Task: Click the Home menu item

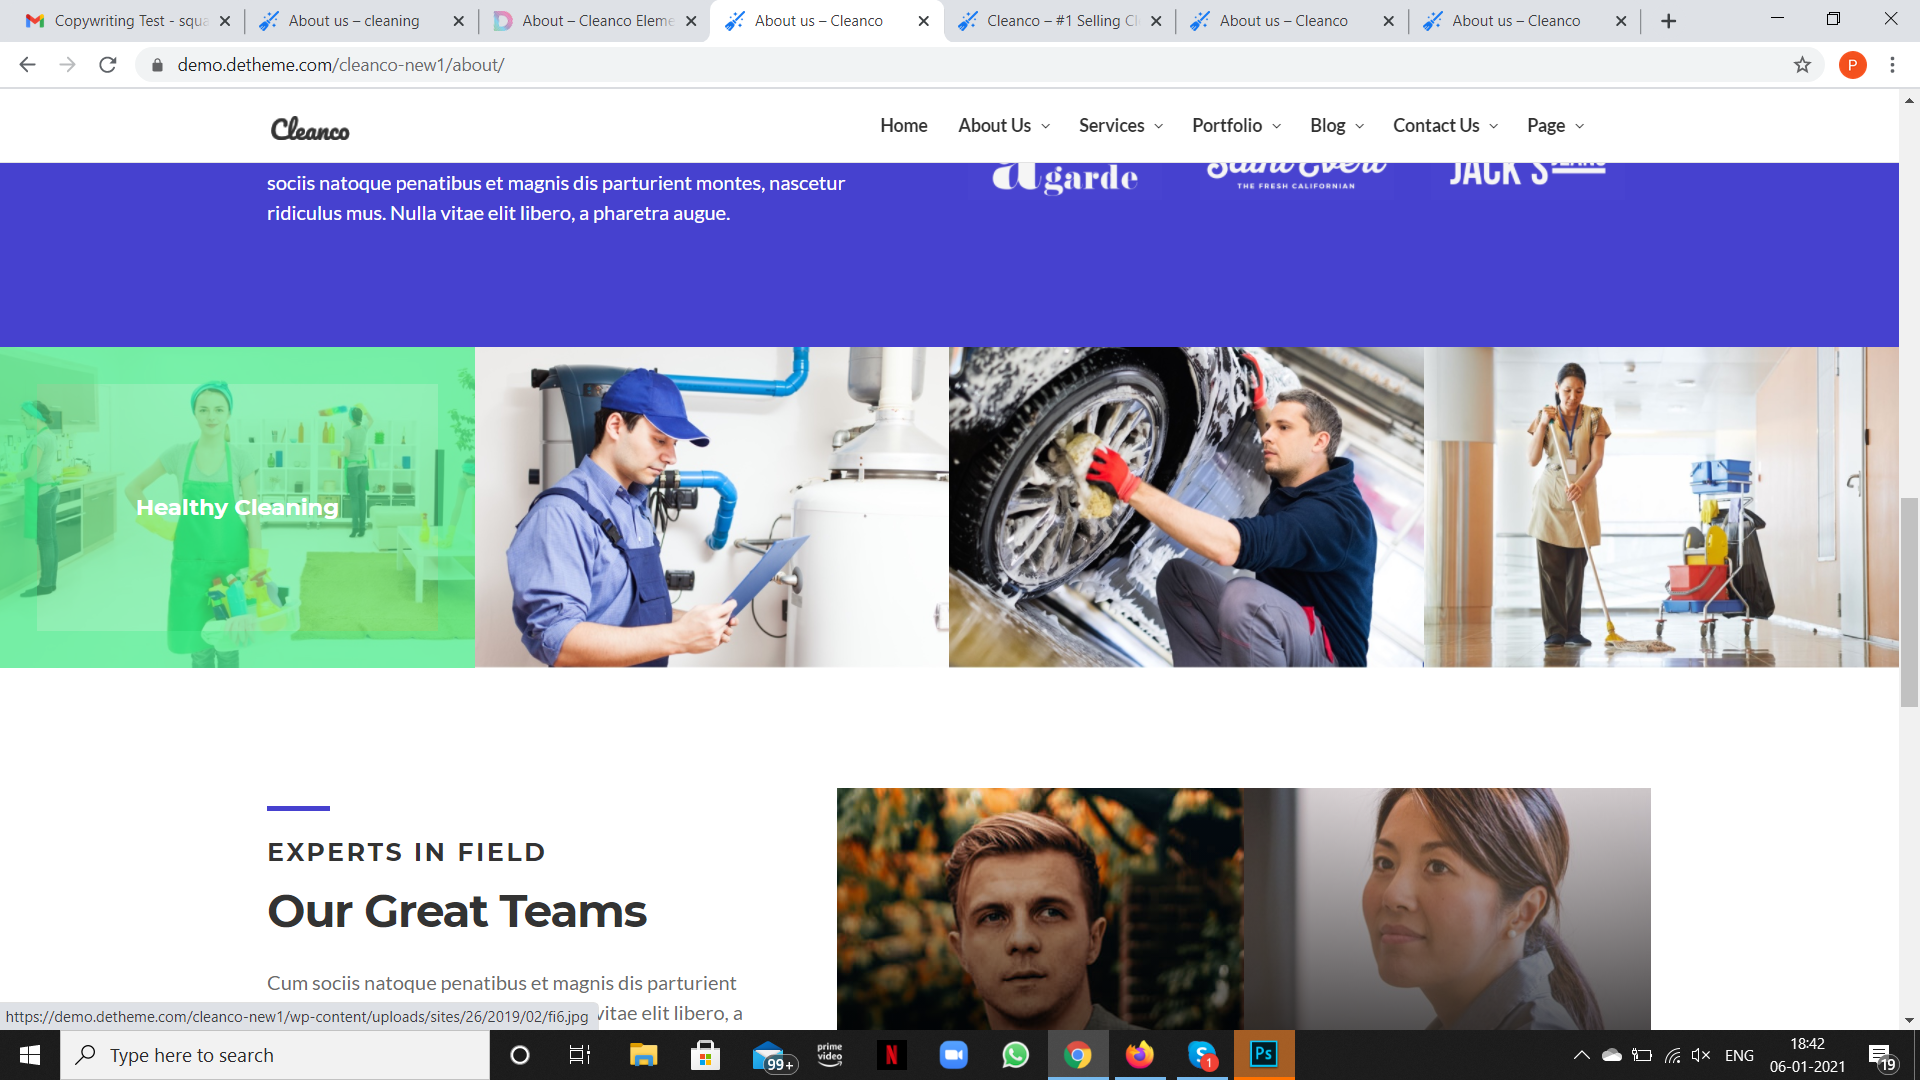Action: point(903,126)
